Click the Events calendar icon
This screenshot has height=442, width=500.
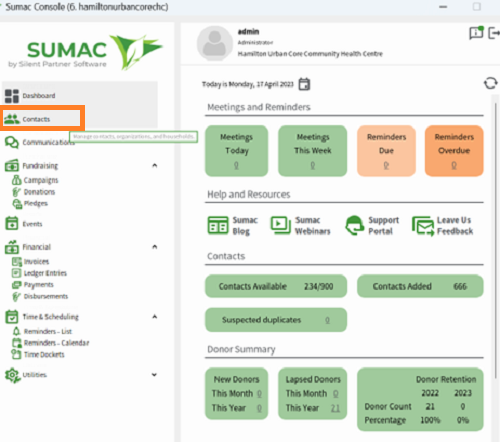pyautogui.click(x=12, y=224)
